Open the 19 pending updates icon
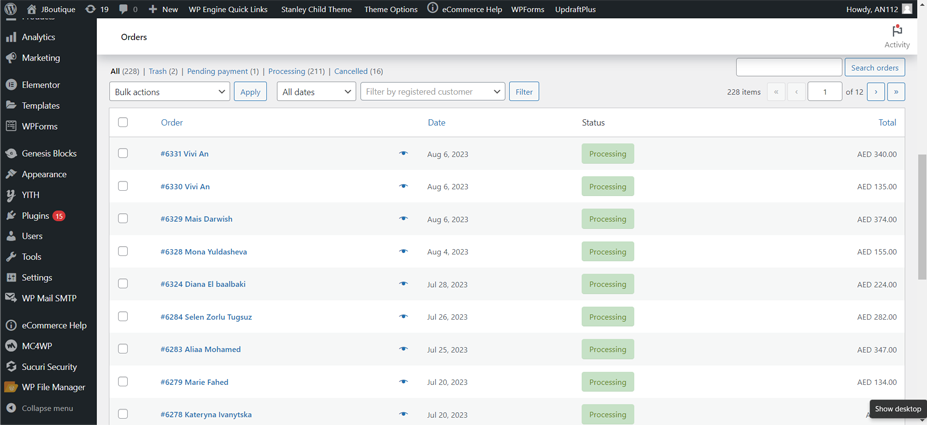 [x=89, y=9]
